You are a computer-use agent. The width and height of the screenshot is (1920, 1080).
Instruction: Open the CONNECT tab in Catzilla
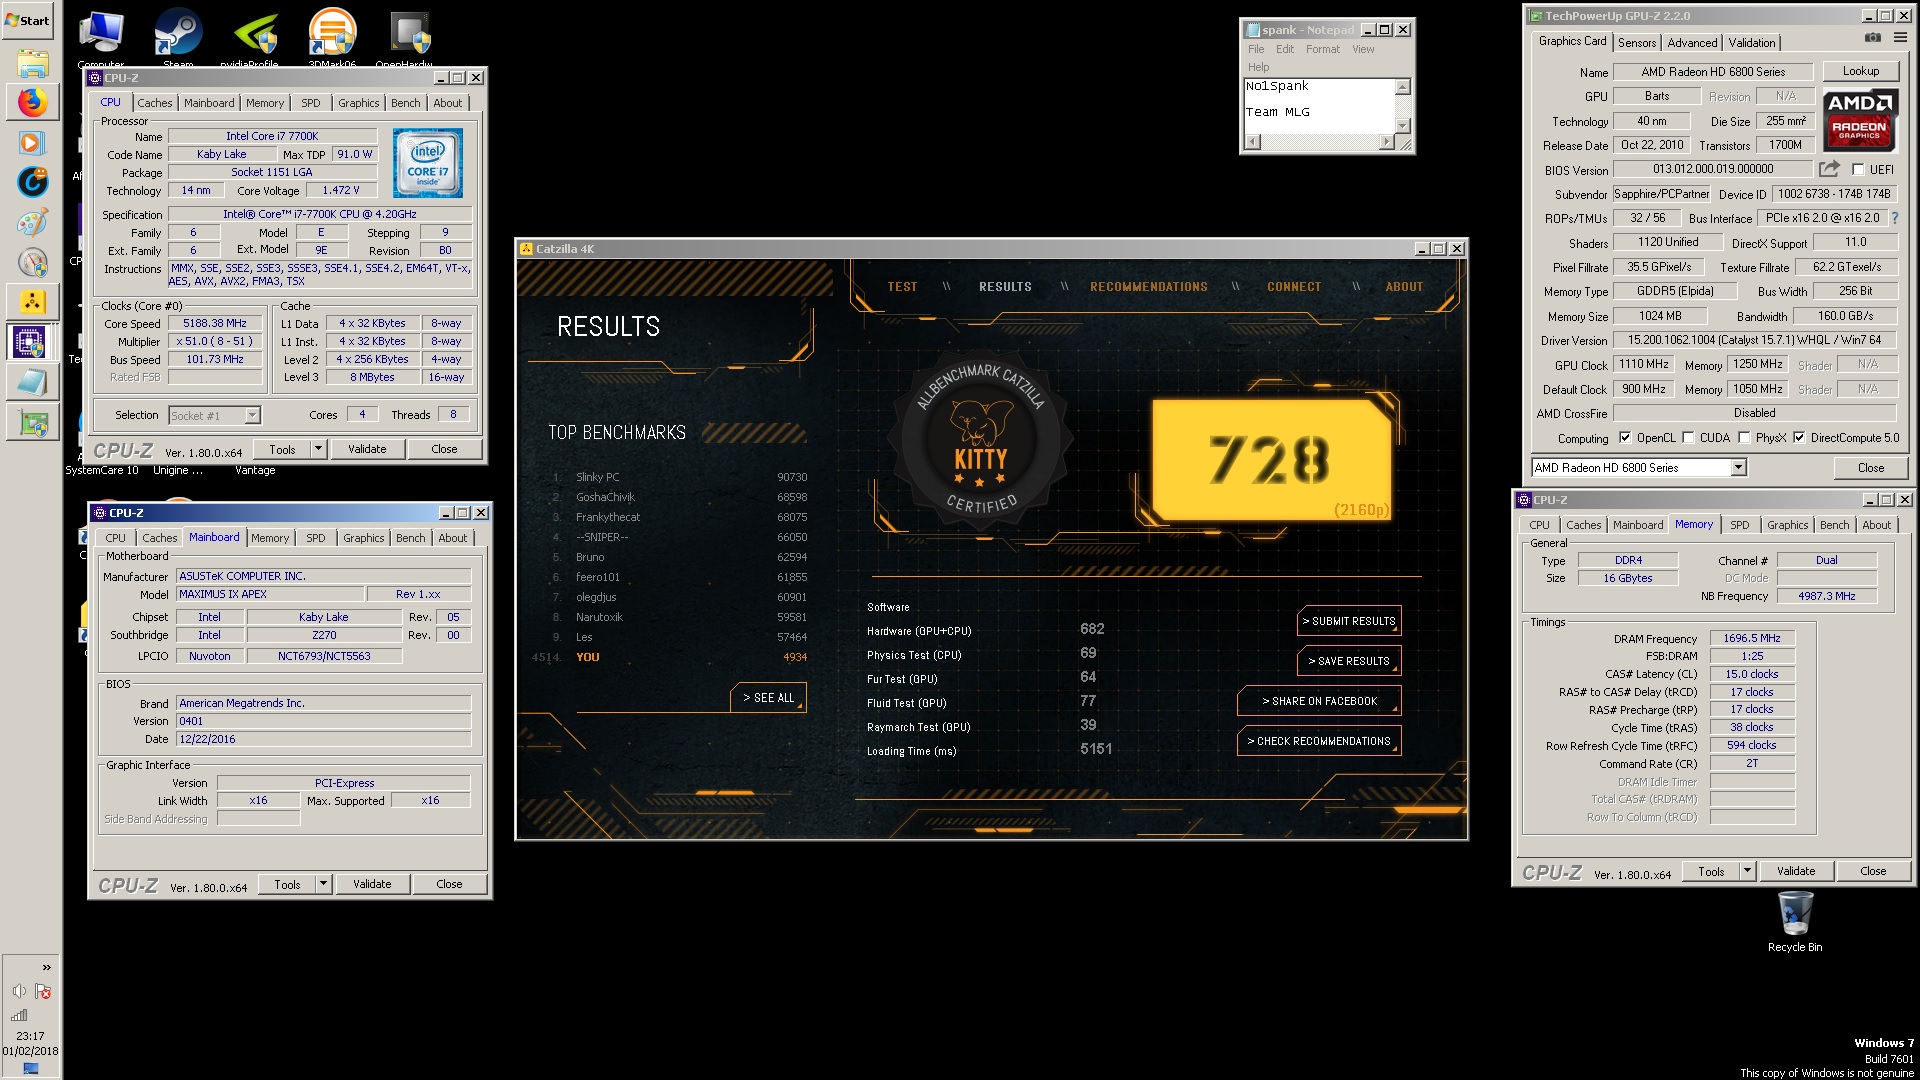click(1294, 287)
